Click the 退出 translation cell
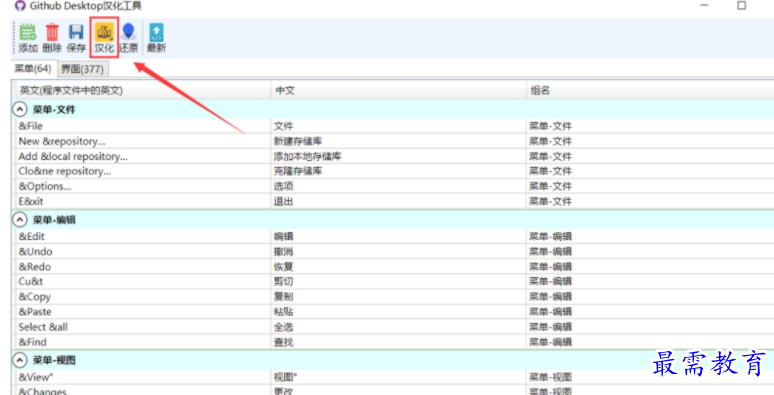This screenshot has width=774, height=395. pyautogui.click(x=398, y=202)
